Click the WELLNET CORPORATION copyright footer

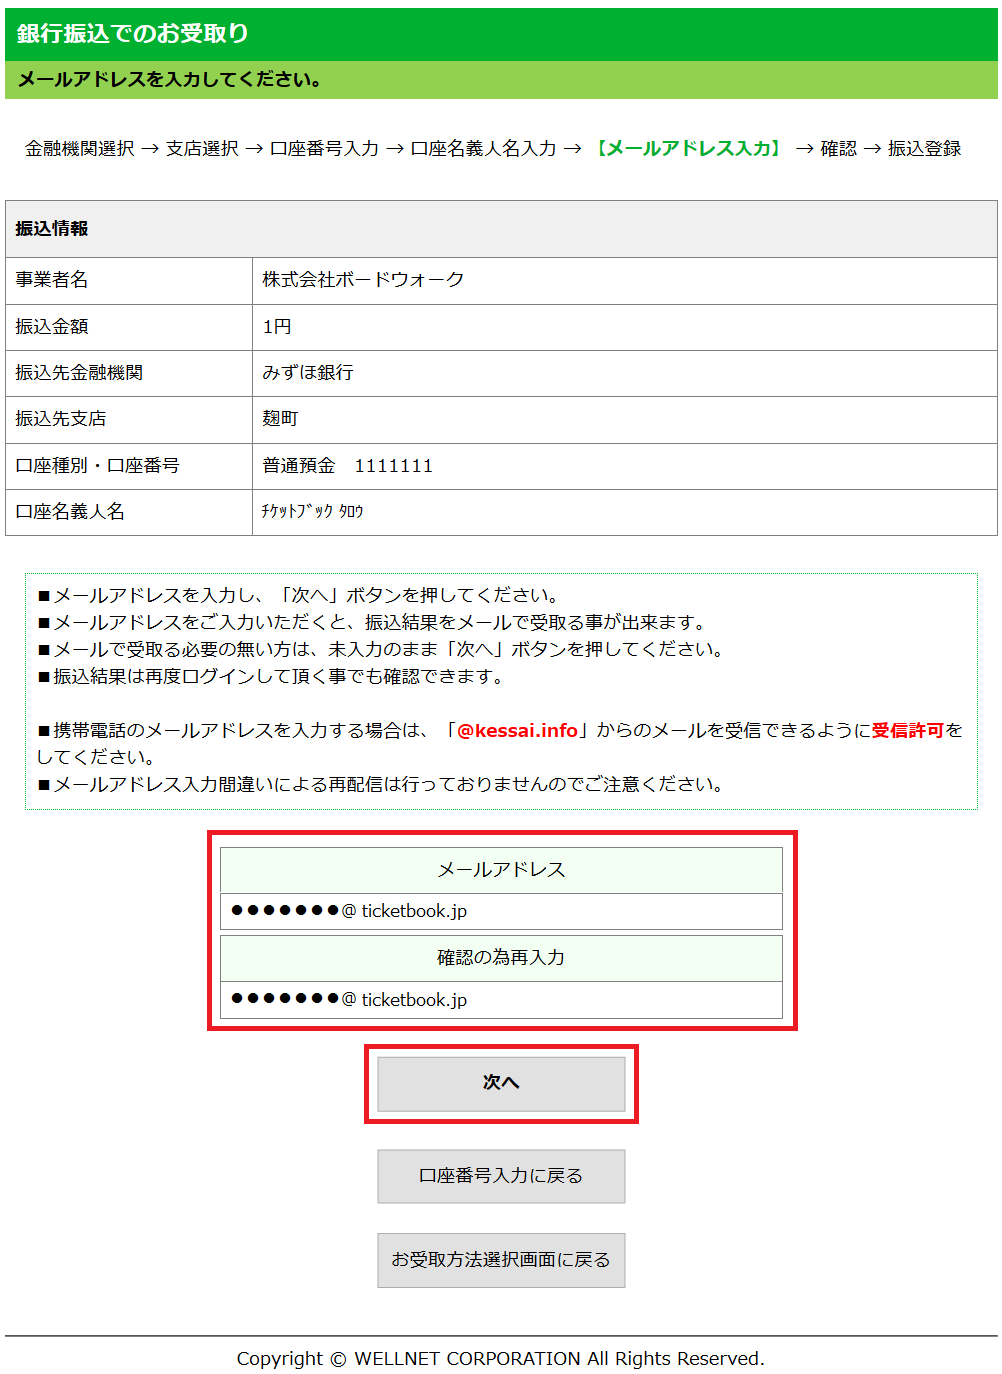pyautogui.click(x=500, y=1359)
